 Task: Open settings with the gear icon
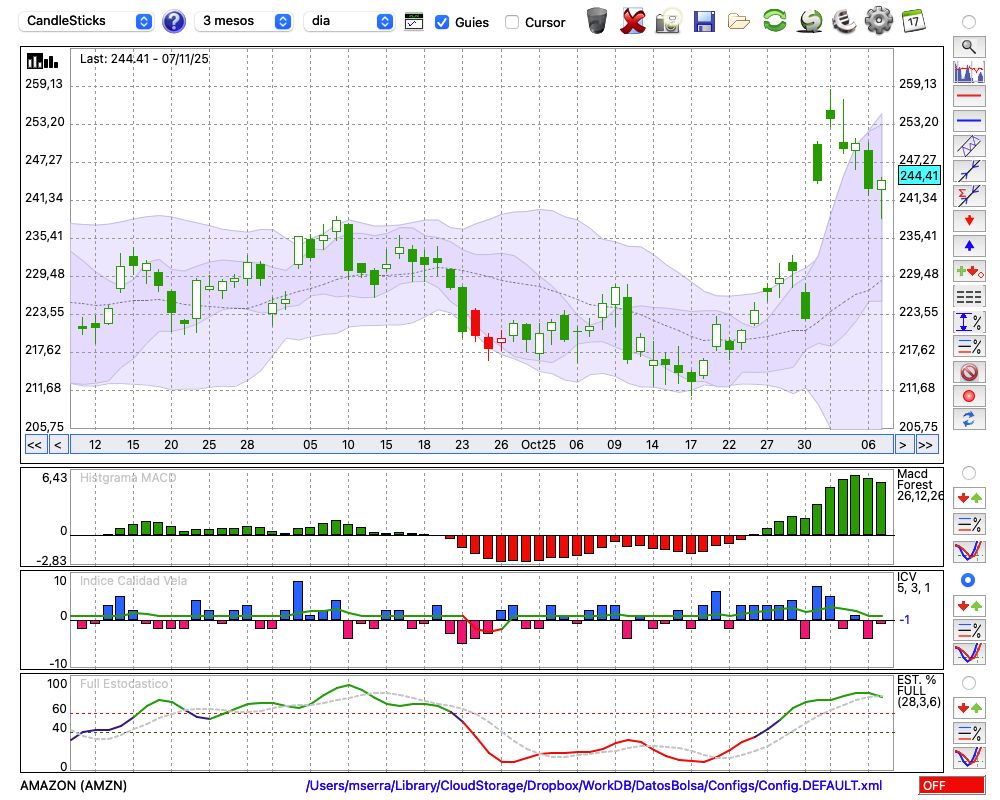[x=878, y=20]
